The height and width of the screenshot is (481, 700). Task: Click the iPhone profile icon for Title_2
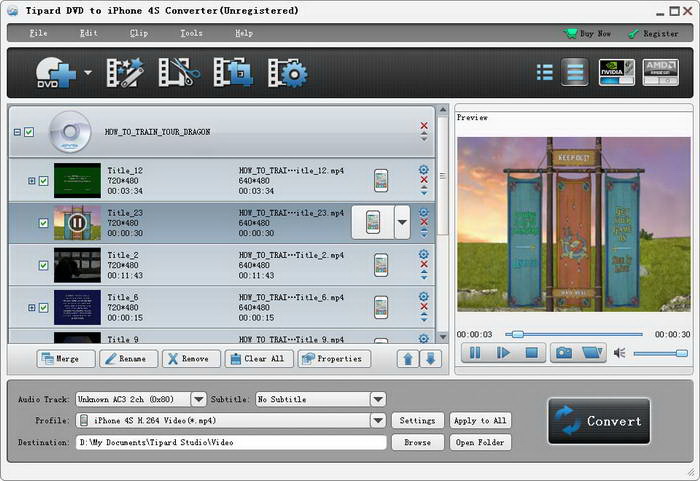pyautogui.click(x=381, y=265)
